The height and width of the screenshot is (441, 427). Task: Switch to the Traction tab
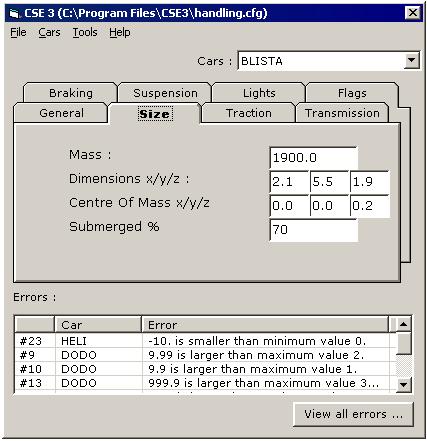pyautogui.click(x=249, y=113)
